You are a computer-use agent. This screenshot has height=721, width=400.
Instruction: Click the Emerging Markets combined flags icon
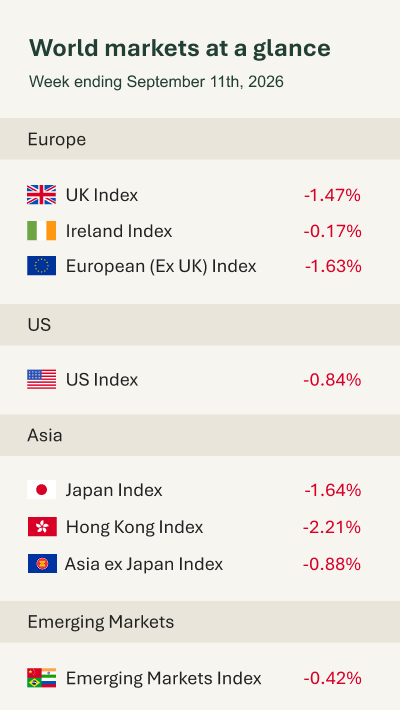click(x=41, y=678)
